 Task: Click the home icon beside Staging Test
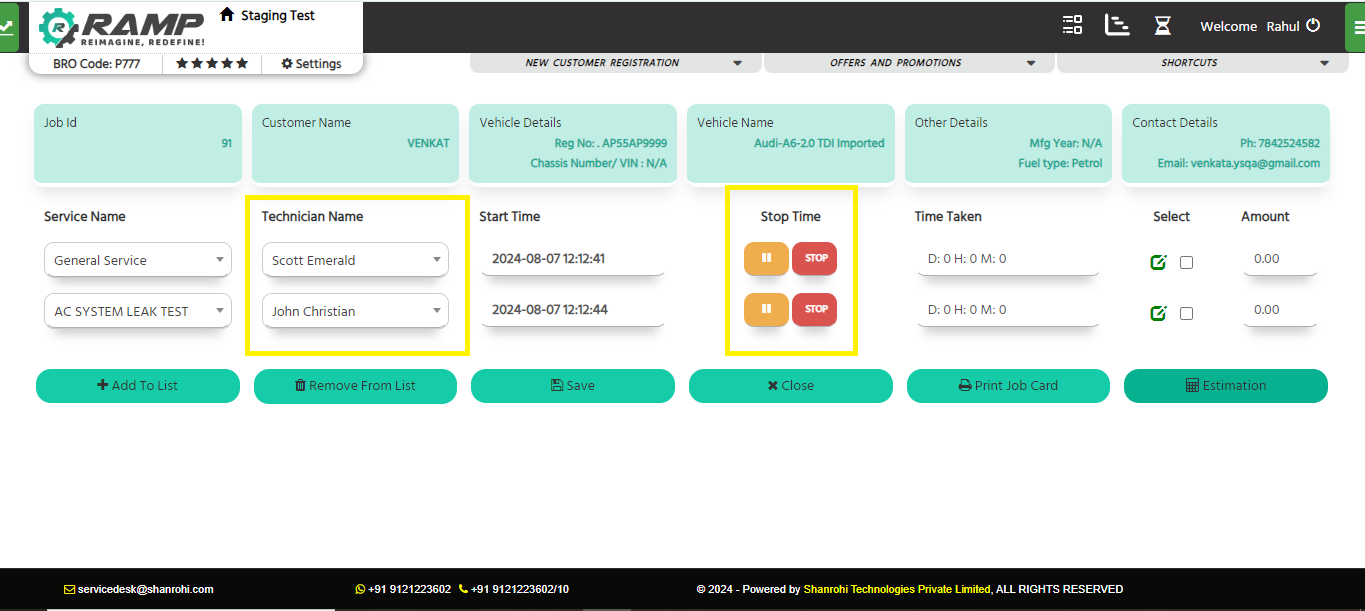coord(227,15)
